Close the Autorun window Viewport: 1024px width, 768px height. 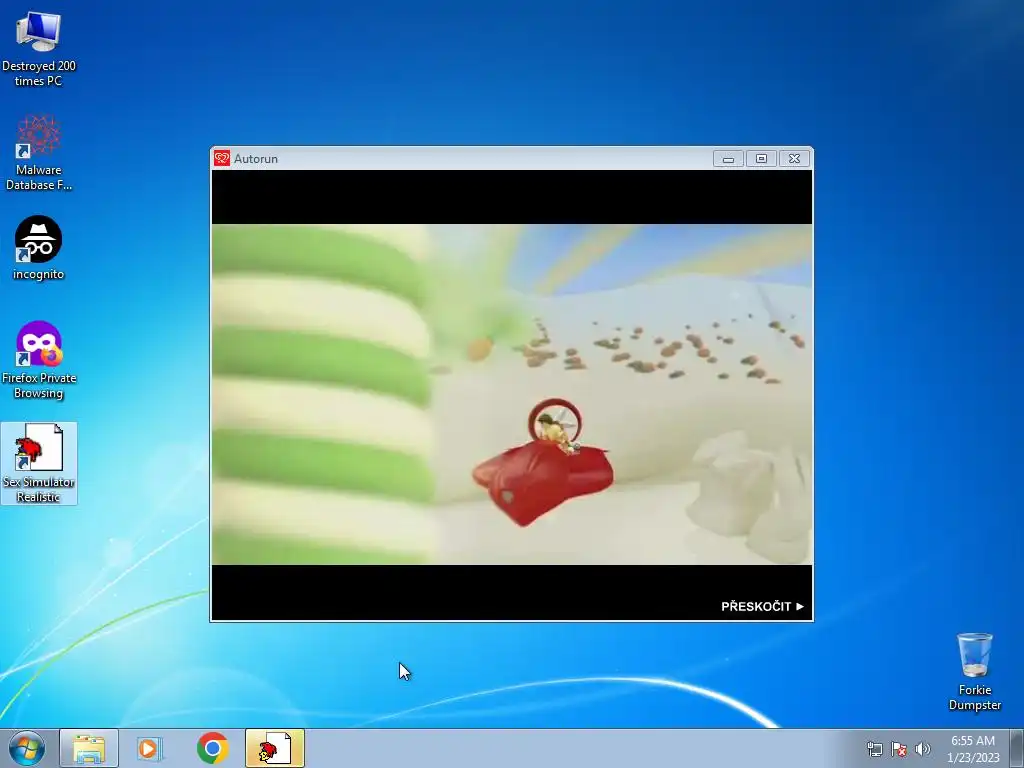pos(794,159)
